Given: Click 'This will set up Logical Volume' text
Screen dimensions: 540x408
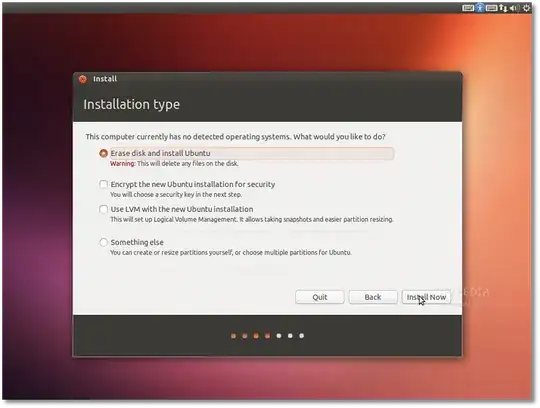Looking at the screenshot, I should [x=251, y=219].
